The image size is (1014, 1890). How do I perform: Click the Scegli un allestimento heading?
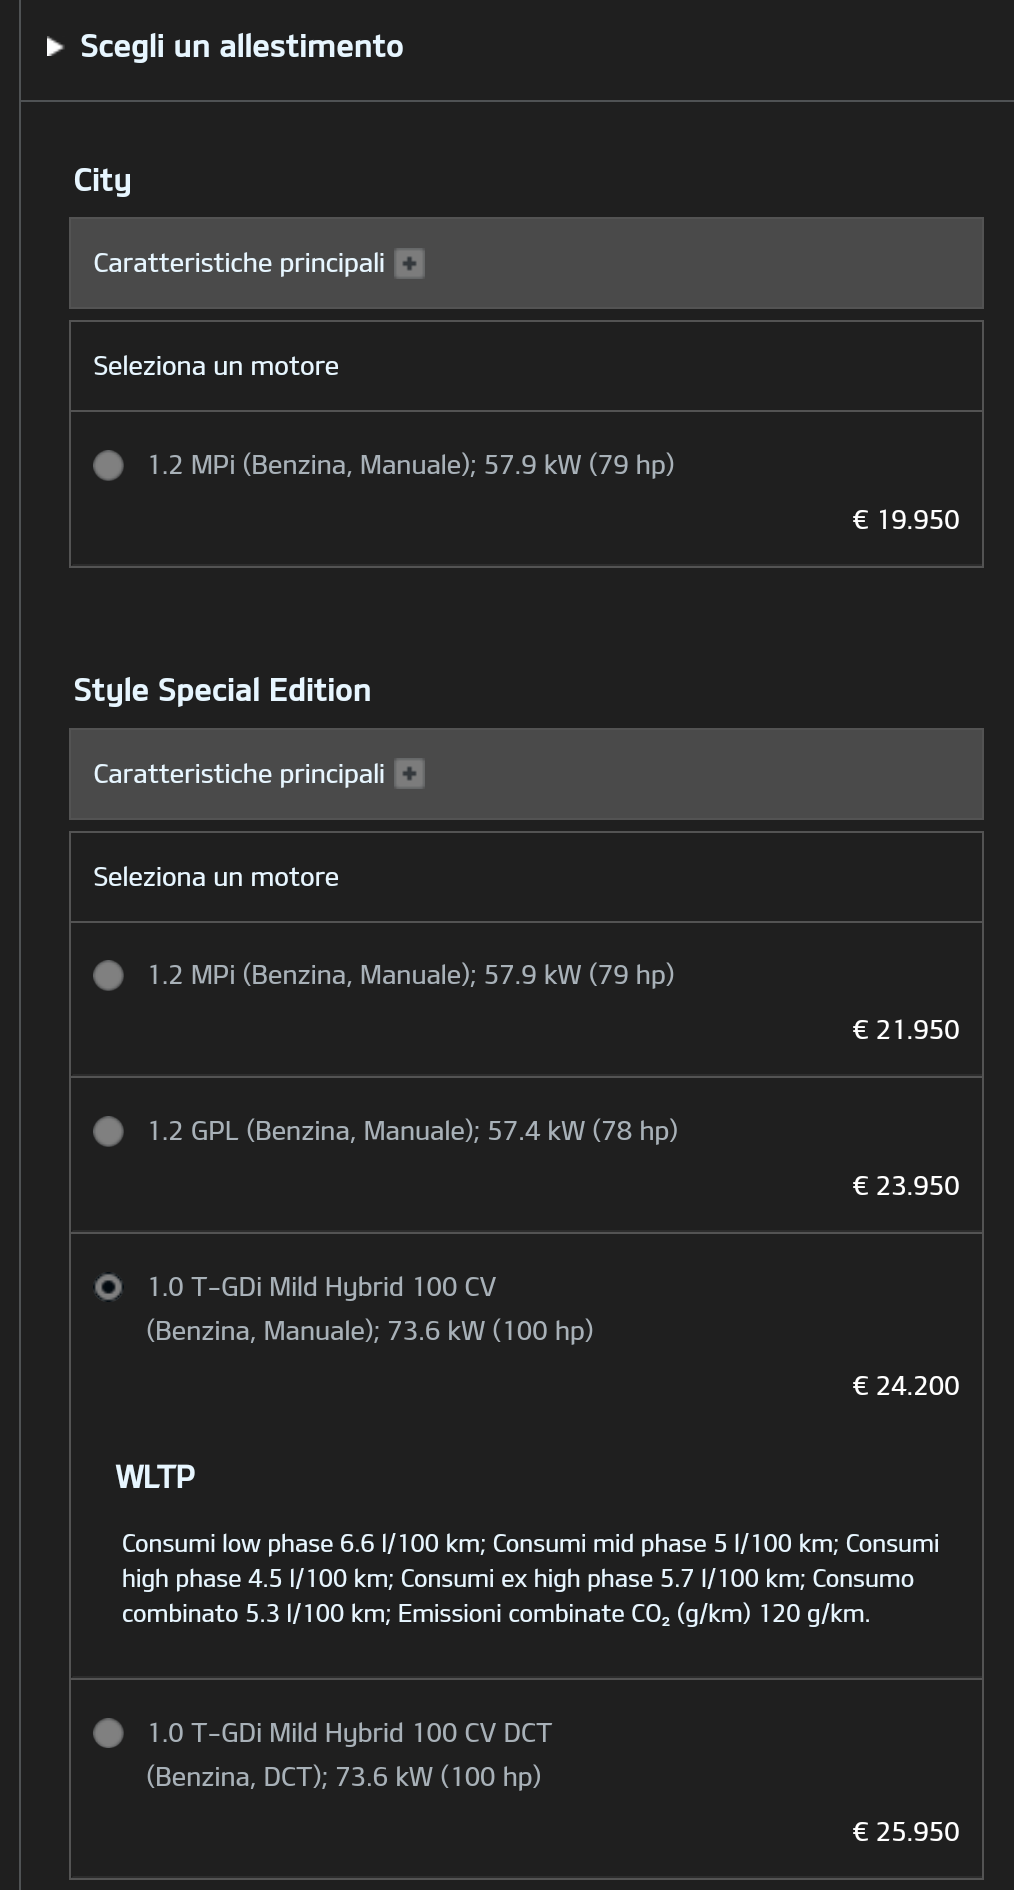(x=242, y=47)
